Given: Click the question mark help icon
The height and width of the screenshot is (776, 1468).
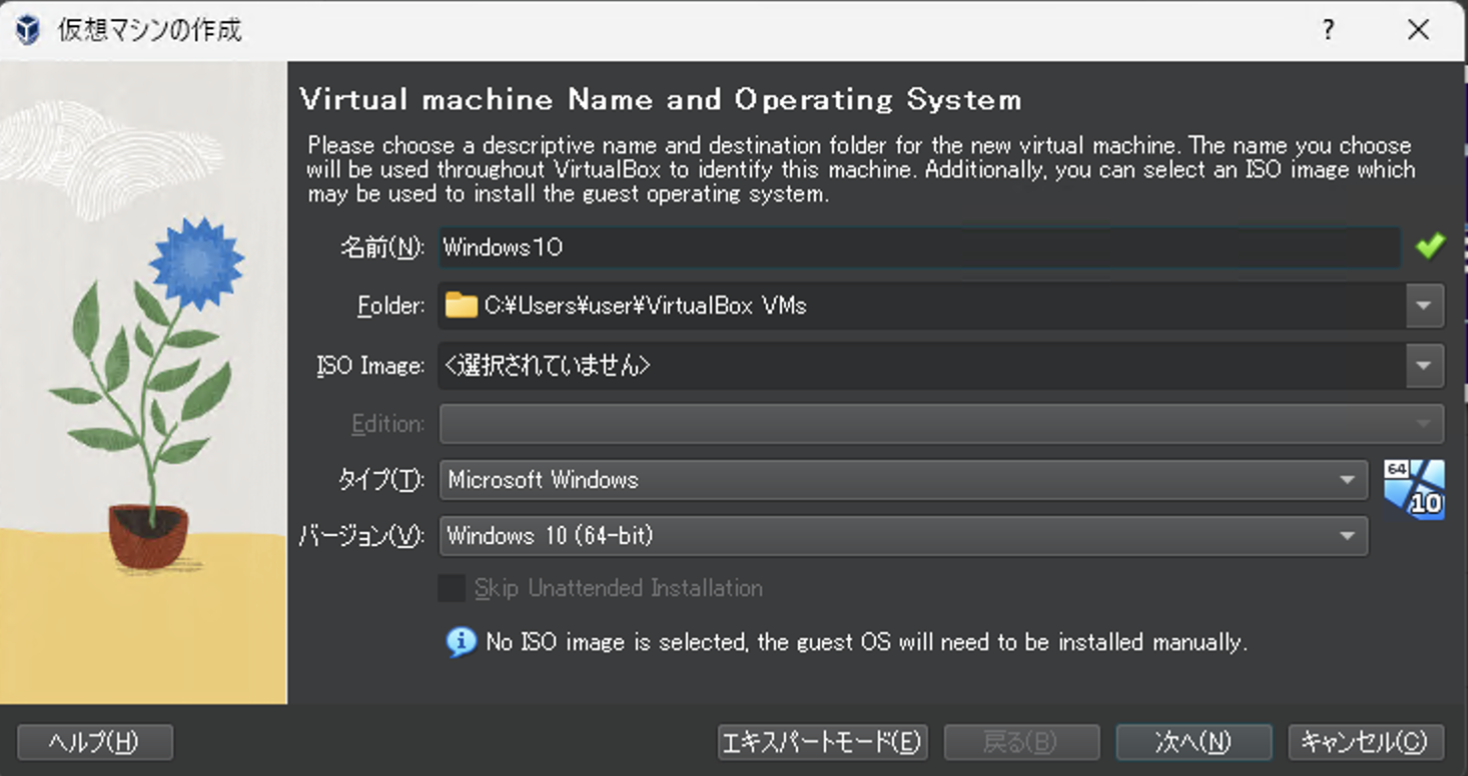Looking at the screenshot, I should [x=1327, y=30].
